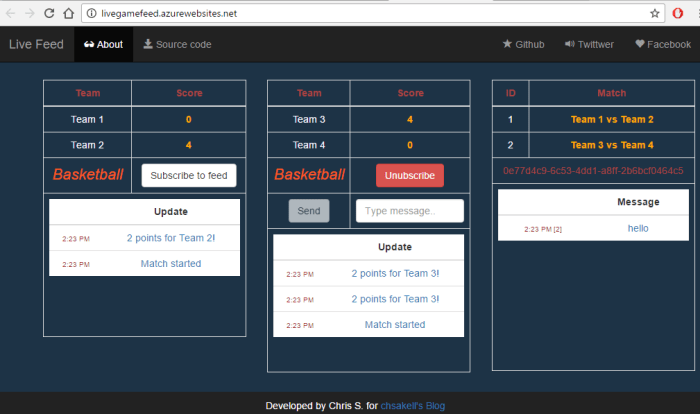
Task: Click the hello message text
Action: (638, 228)
